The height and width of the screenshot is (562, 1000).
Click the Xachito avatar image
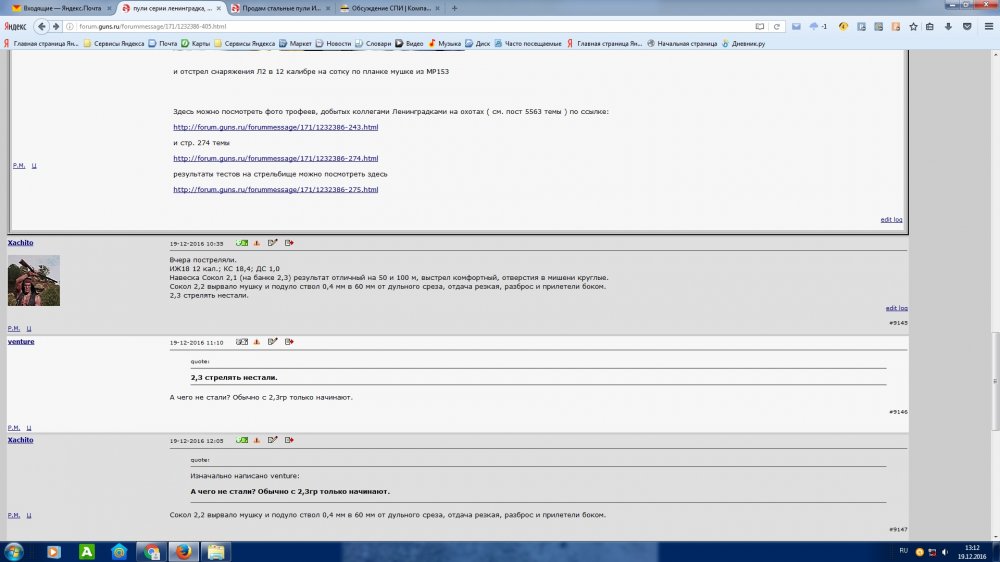(x=34, y=280)
